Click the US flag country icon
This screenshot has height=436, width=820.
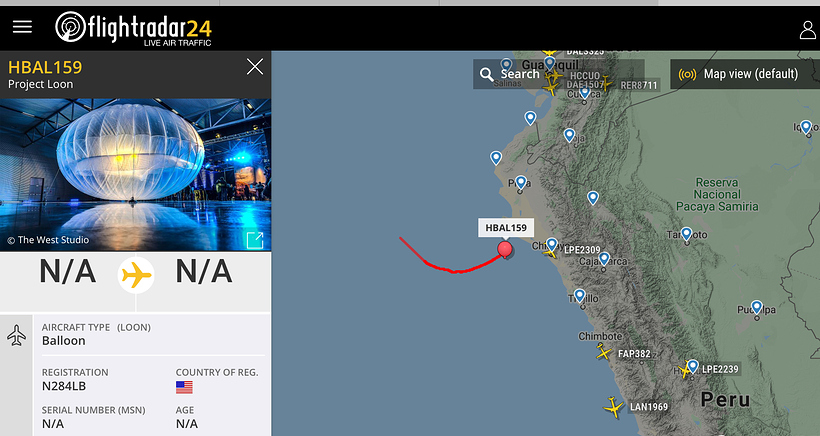pyautogui.click(x=184, y=387)
